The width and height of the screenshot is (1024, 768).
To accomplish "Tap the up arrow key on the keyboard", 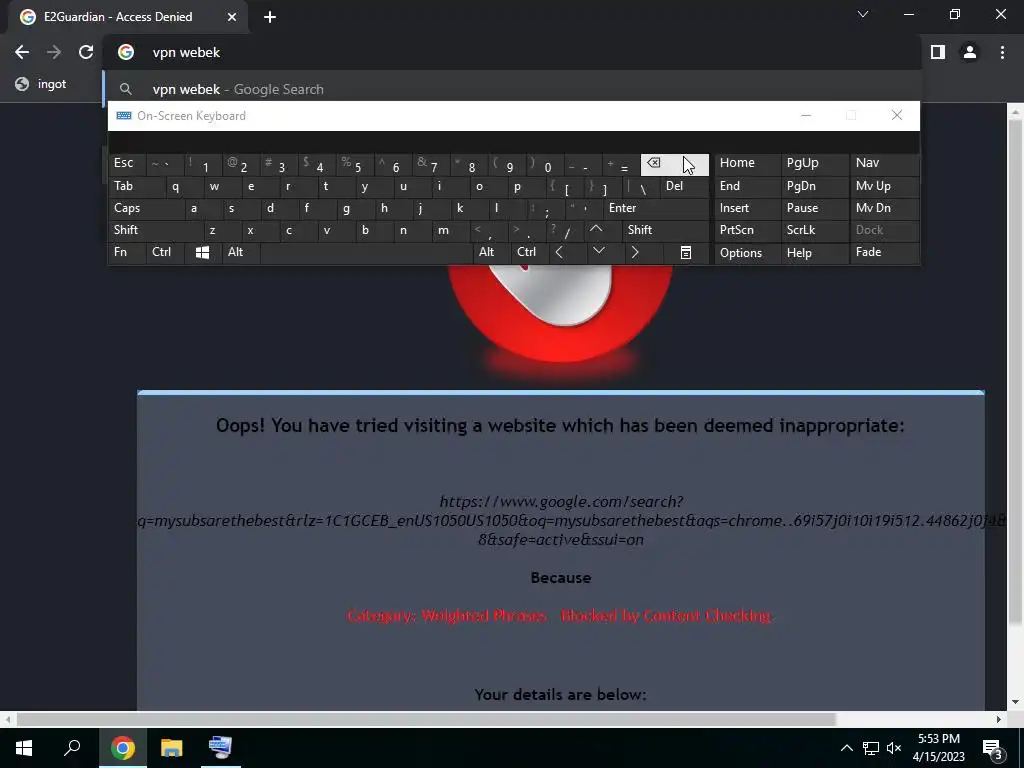I will pyautogui.click(x=596, y=230).
